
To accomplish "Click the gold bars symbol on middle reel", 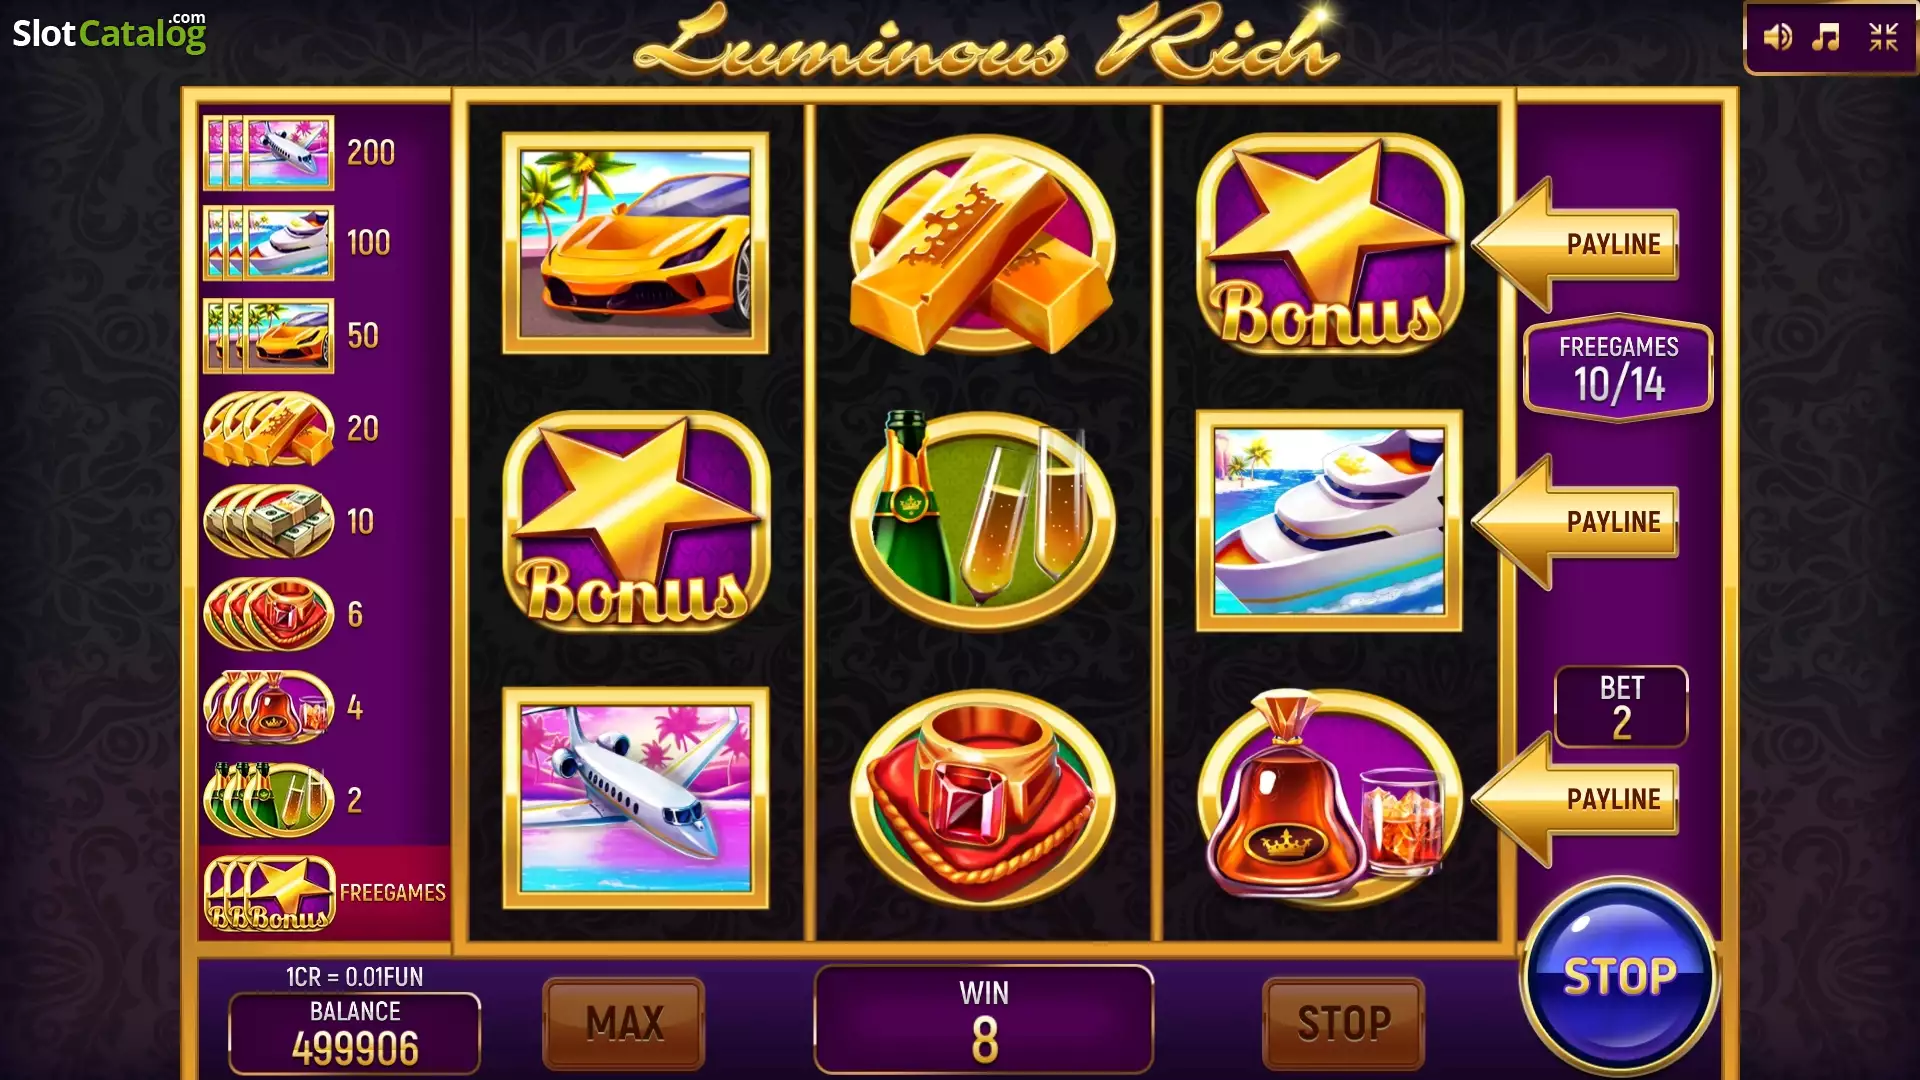I will point(982,245).
